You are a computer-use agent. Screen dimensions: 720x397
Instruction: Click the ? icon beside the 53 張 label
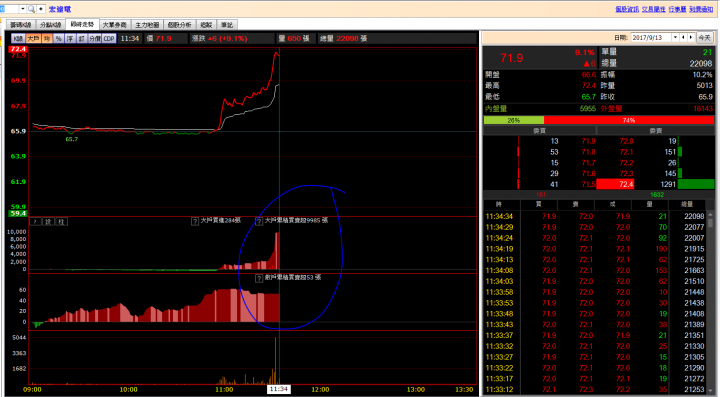click(259, 278)
